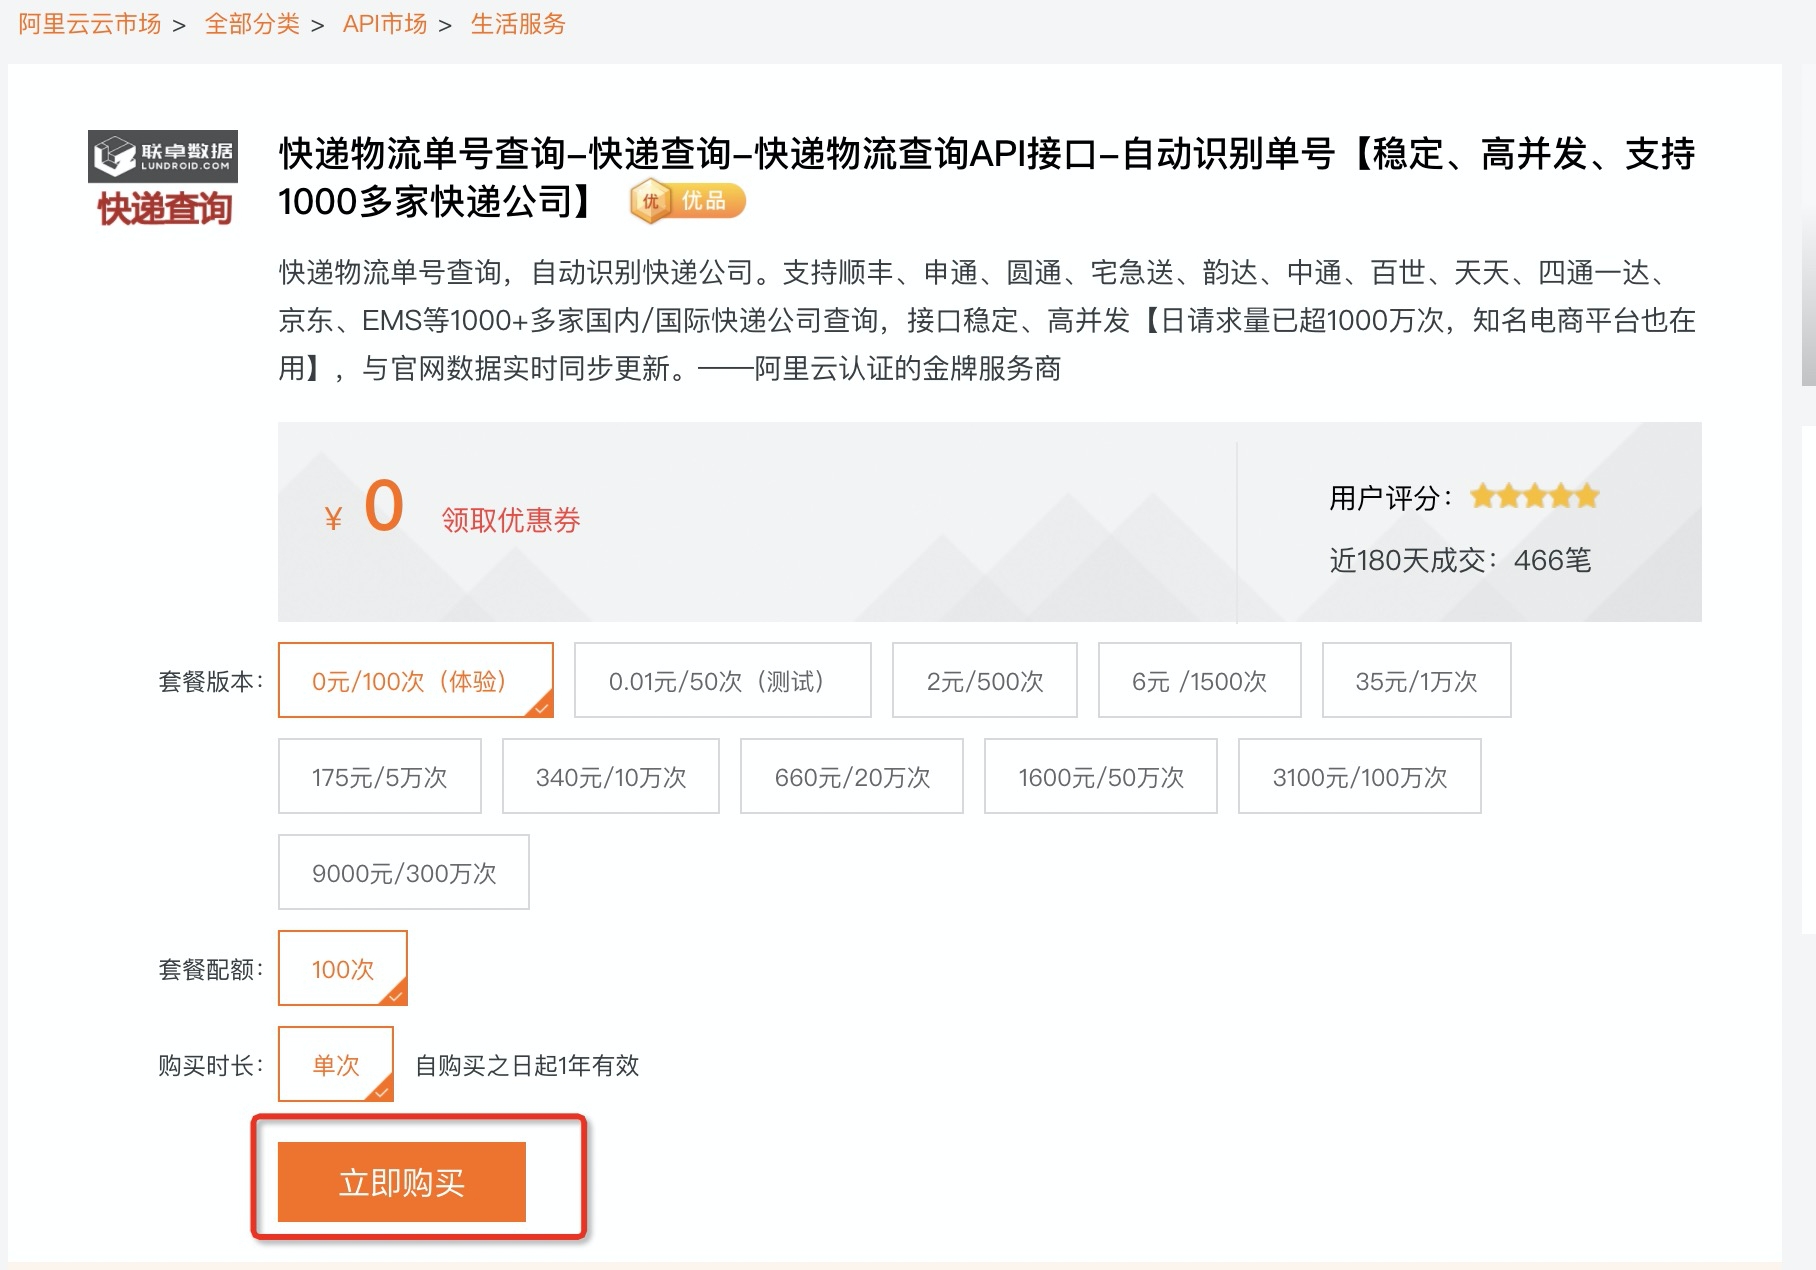Select the 660元/20万次 package
Screen dimensions: 1816x1270
click(x=852, y=776)
